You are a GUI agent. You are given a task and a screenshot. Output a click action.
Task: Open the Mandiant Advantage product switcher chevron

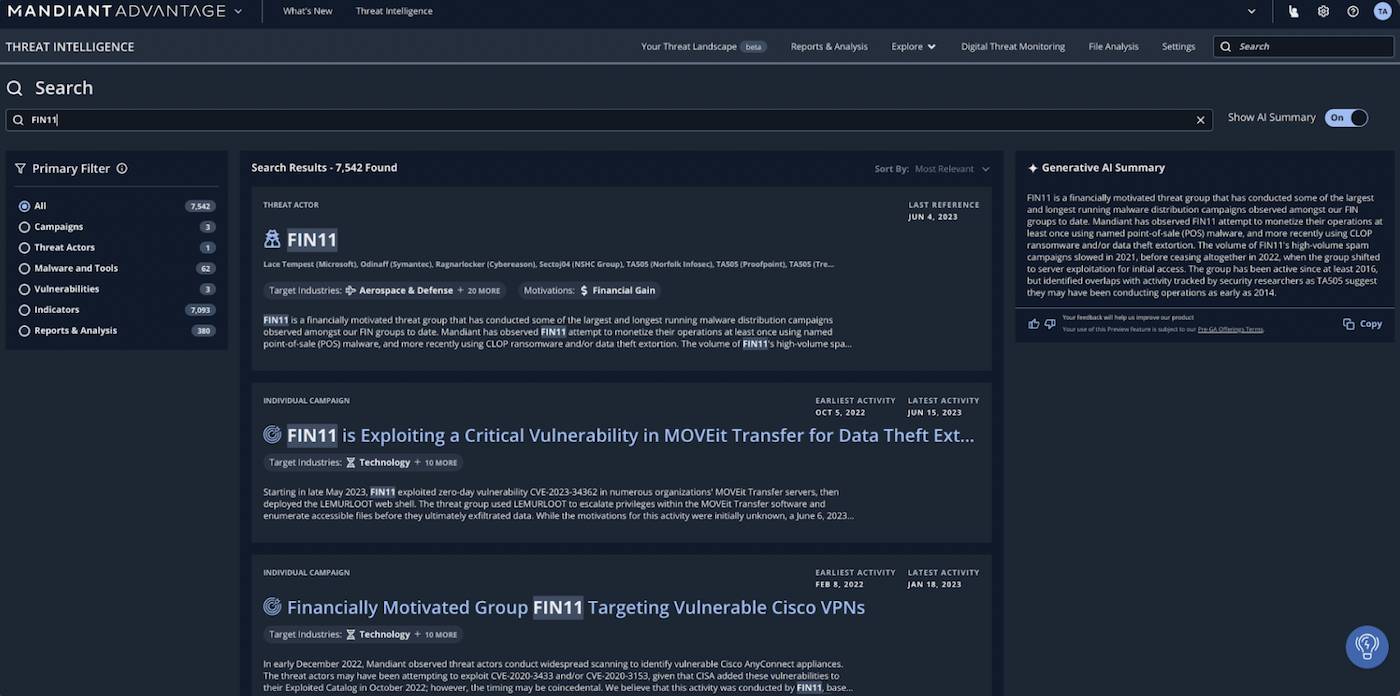(238, 11)
